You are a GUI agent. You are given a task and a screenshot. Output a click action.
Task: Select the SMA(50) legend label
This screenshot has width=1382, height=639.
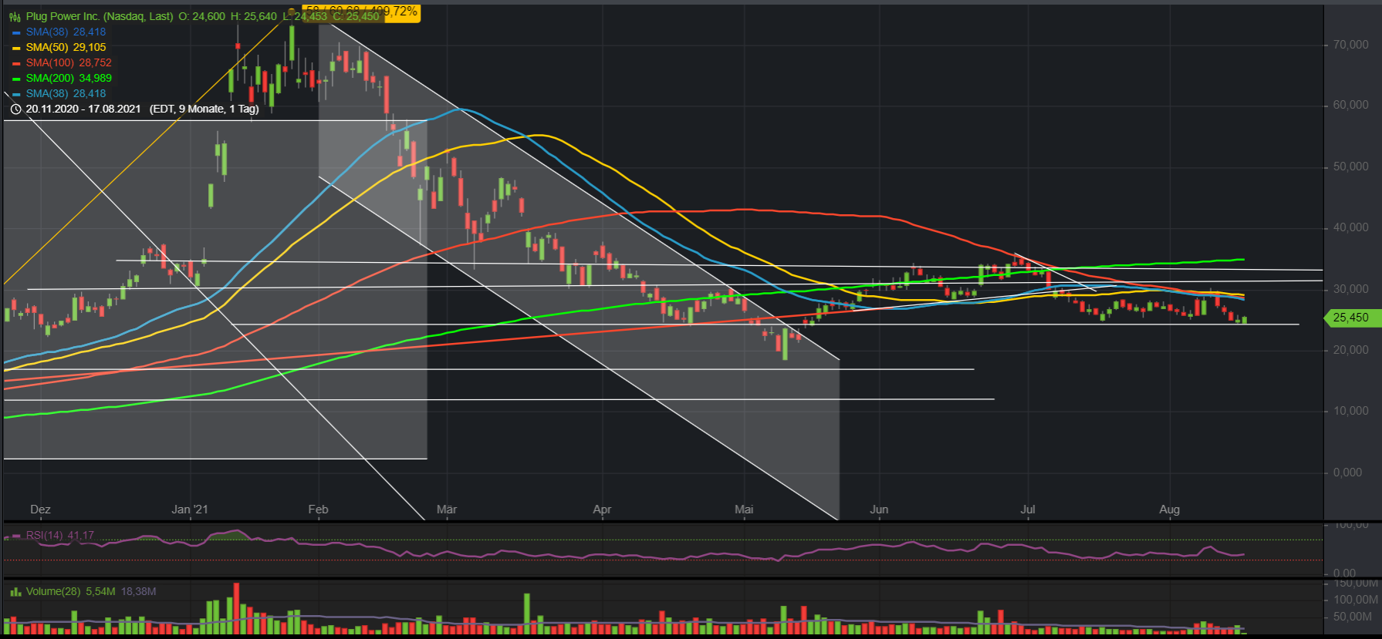click(x=47, y=47)
